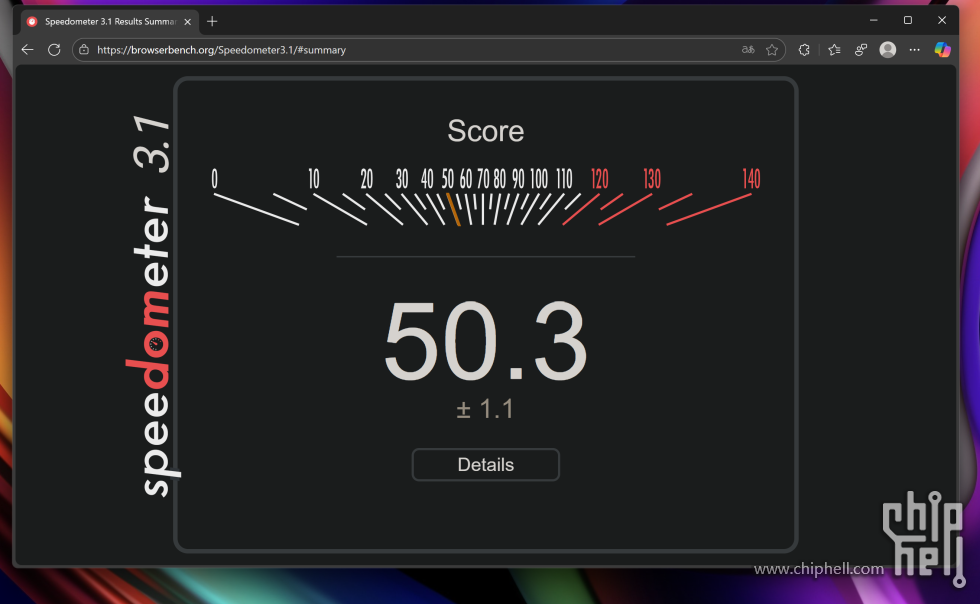Click the Score heading
The width and height of the screenshot is (980, 604).
click(486, 131)
